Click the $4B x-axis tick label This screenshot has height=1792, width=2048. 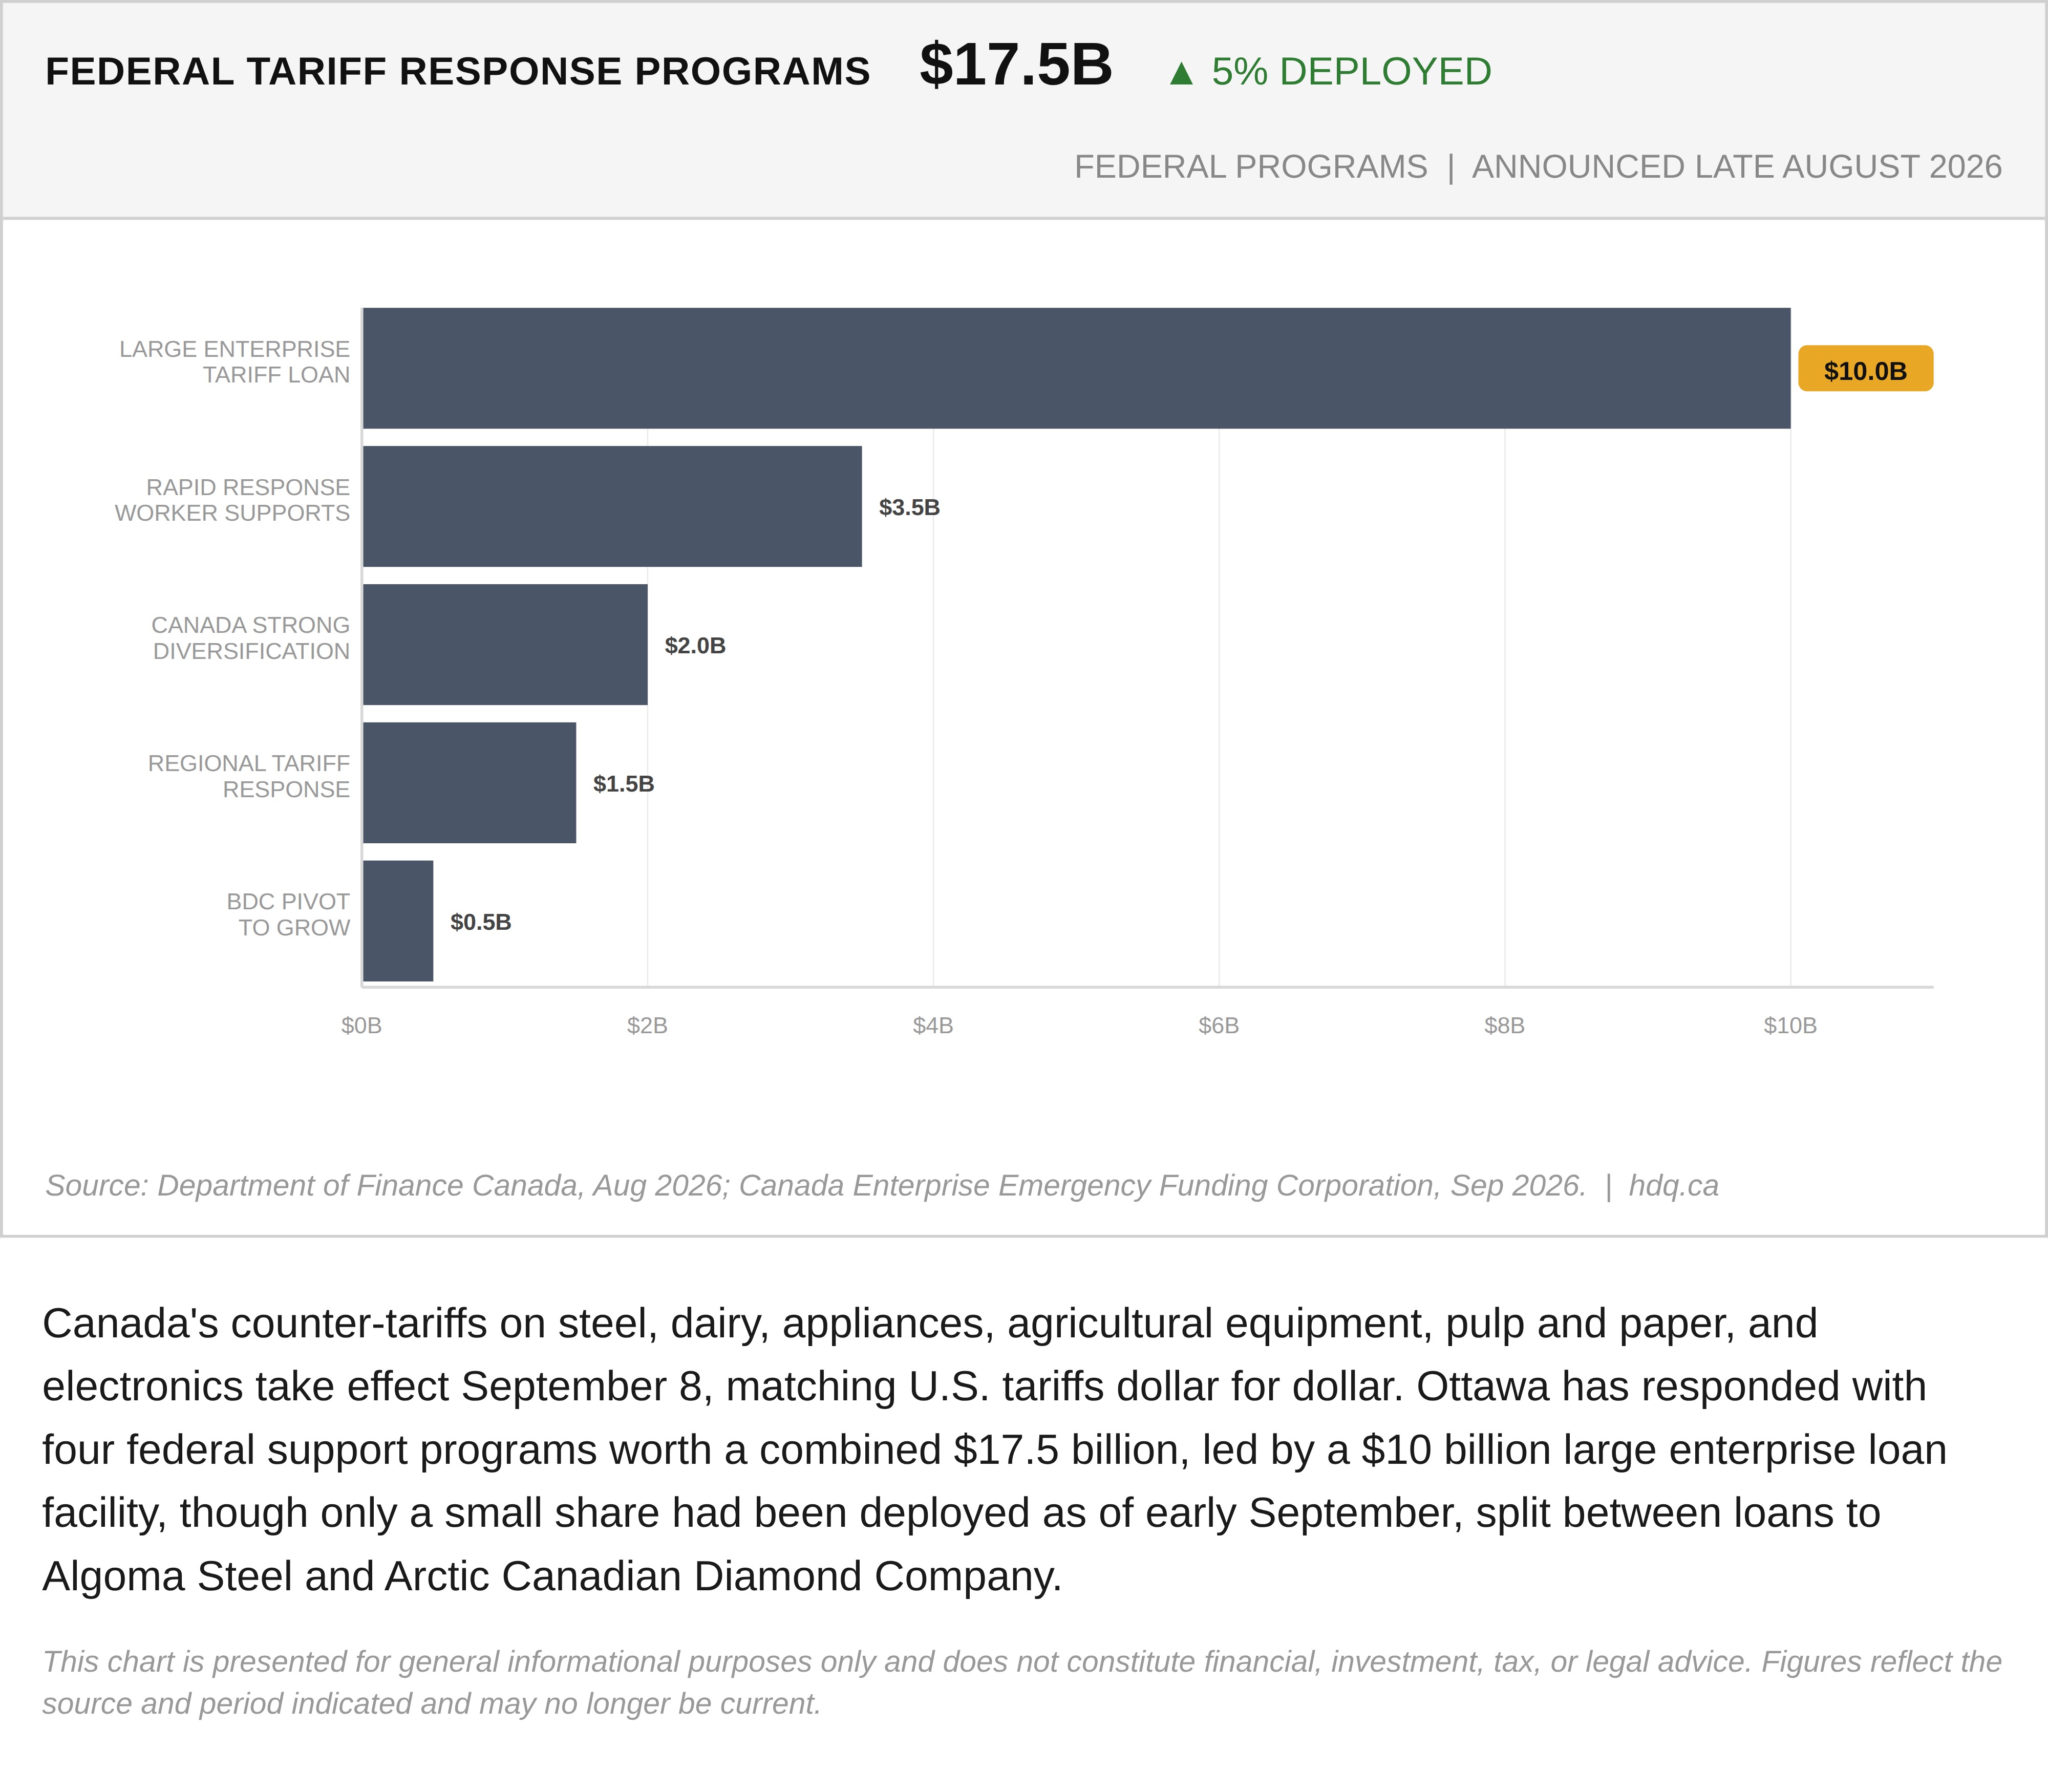(933, 1026)
